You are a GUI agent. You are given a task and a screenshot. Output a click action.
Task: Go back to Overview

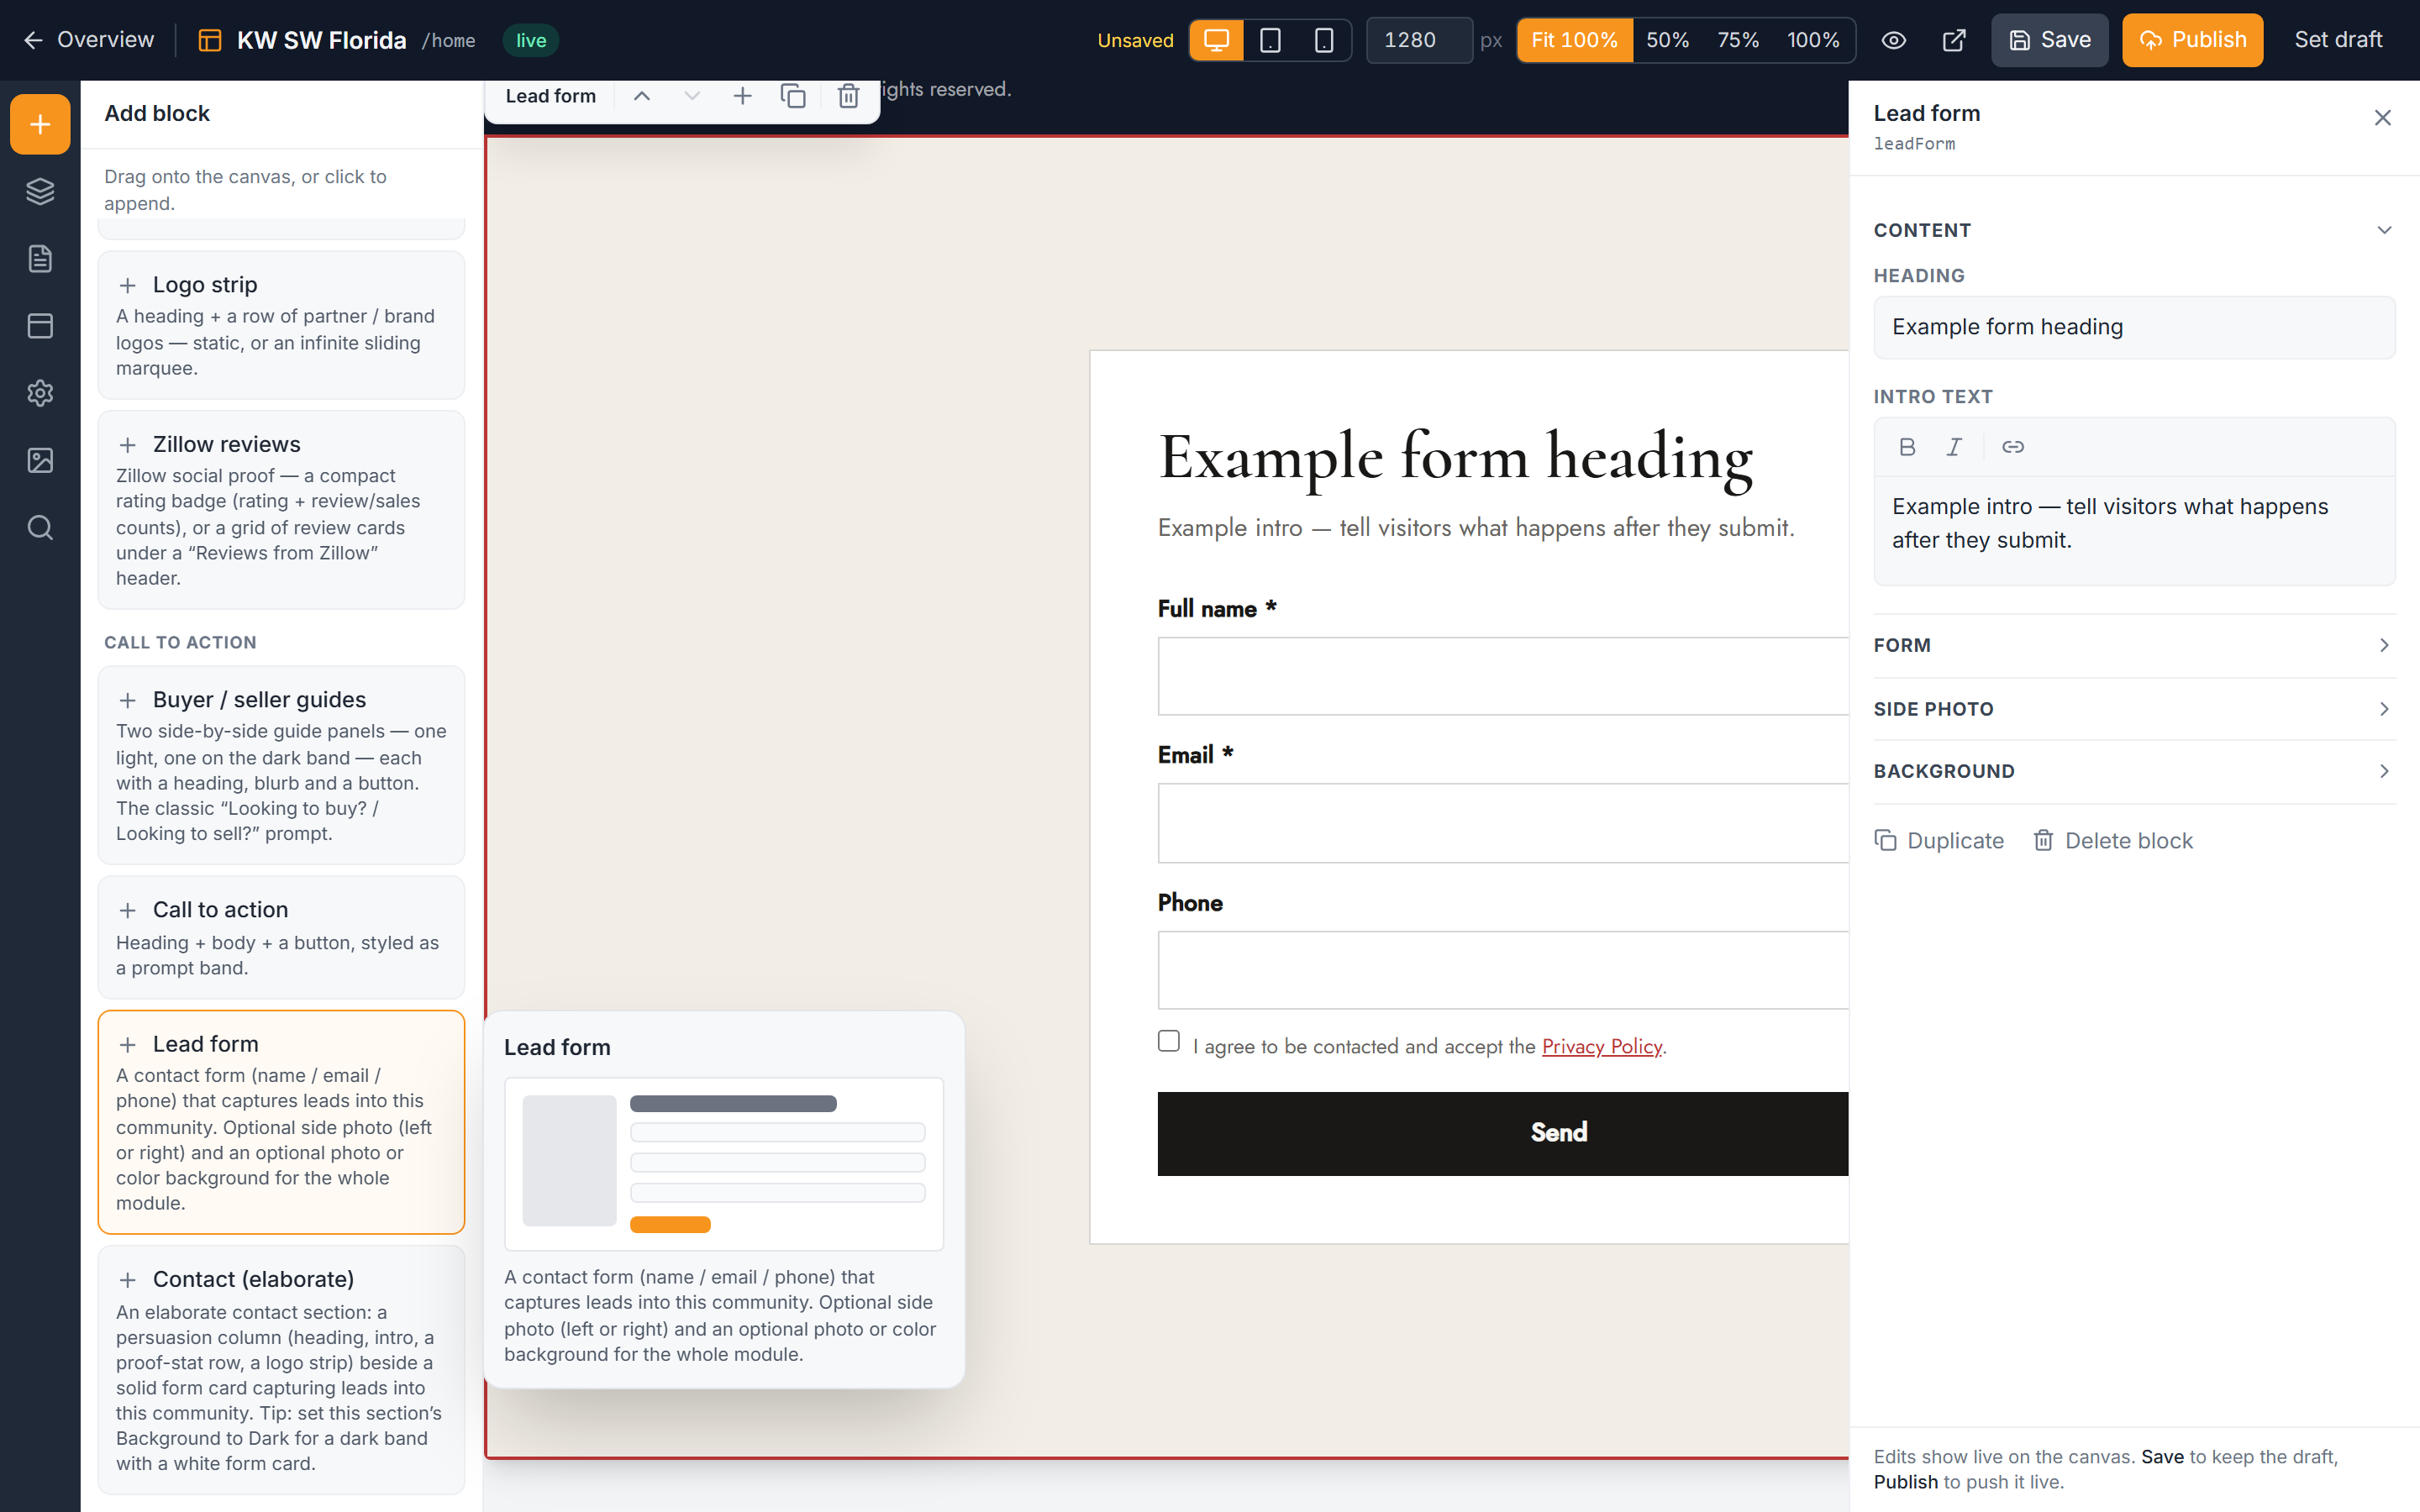pos(88,40)
